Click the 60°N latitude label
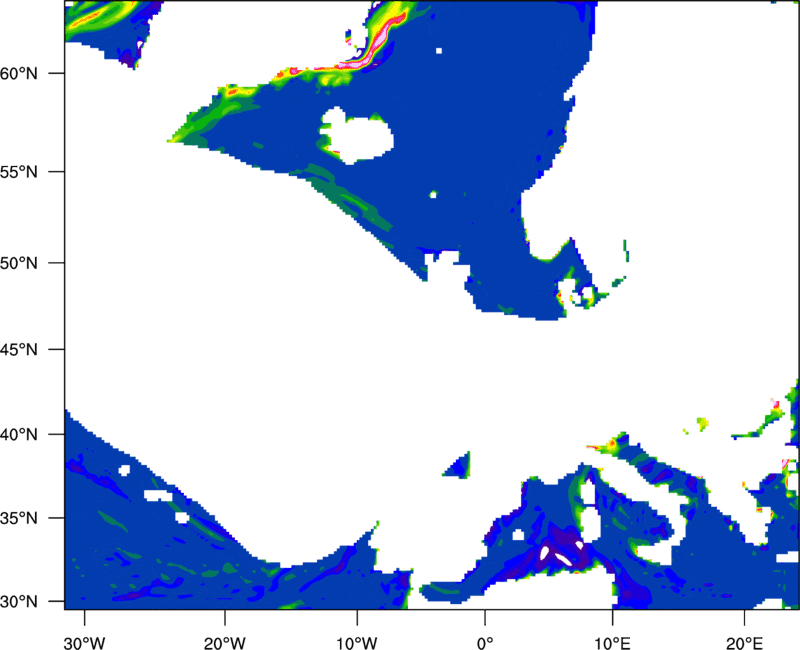 19,73
